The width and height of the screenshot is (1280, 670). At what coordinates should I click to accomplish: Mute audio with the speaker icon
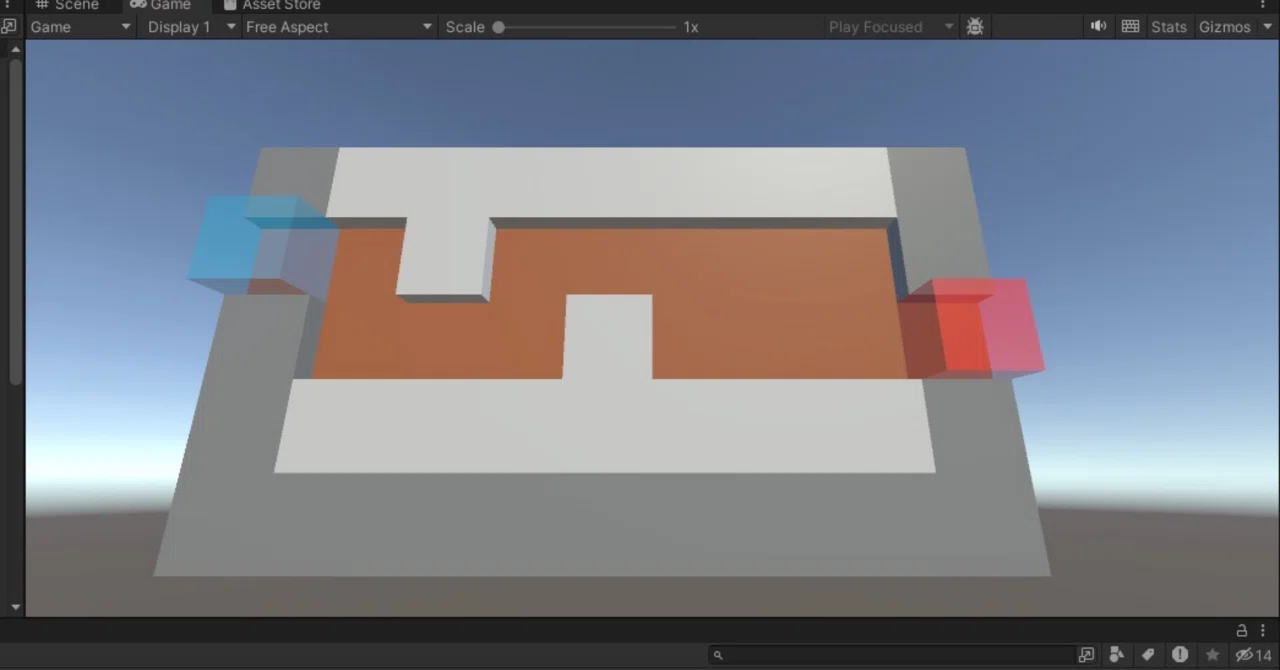(x=1098, y=27)
